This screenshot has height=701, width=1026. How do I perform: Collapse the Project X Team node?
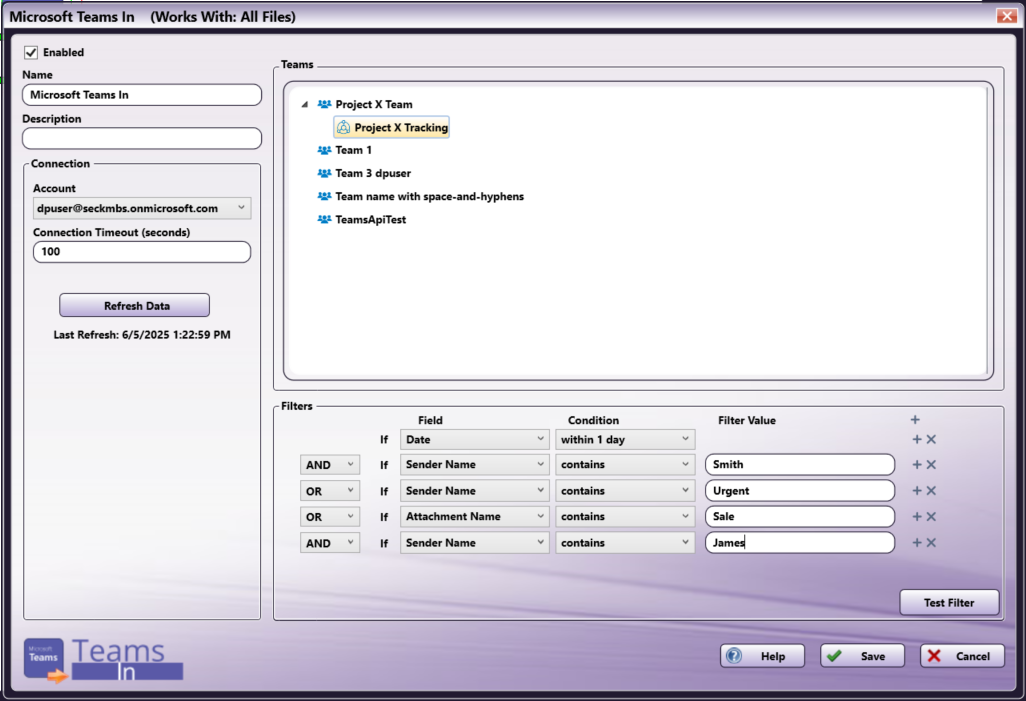(304, 104)
